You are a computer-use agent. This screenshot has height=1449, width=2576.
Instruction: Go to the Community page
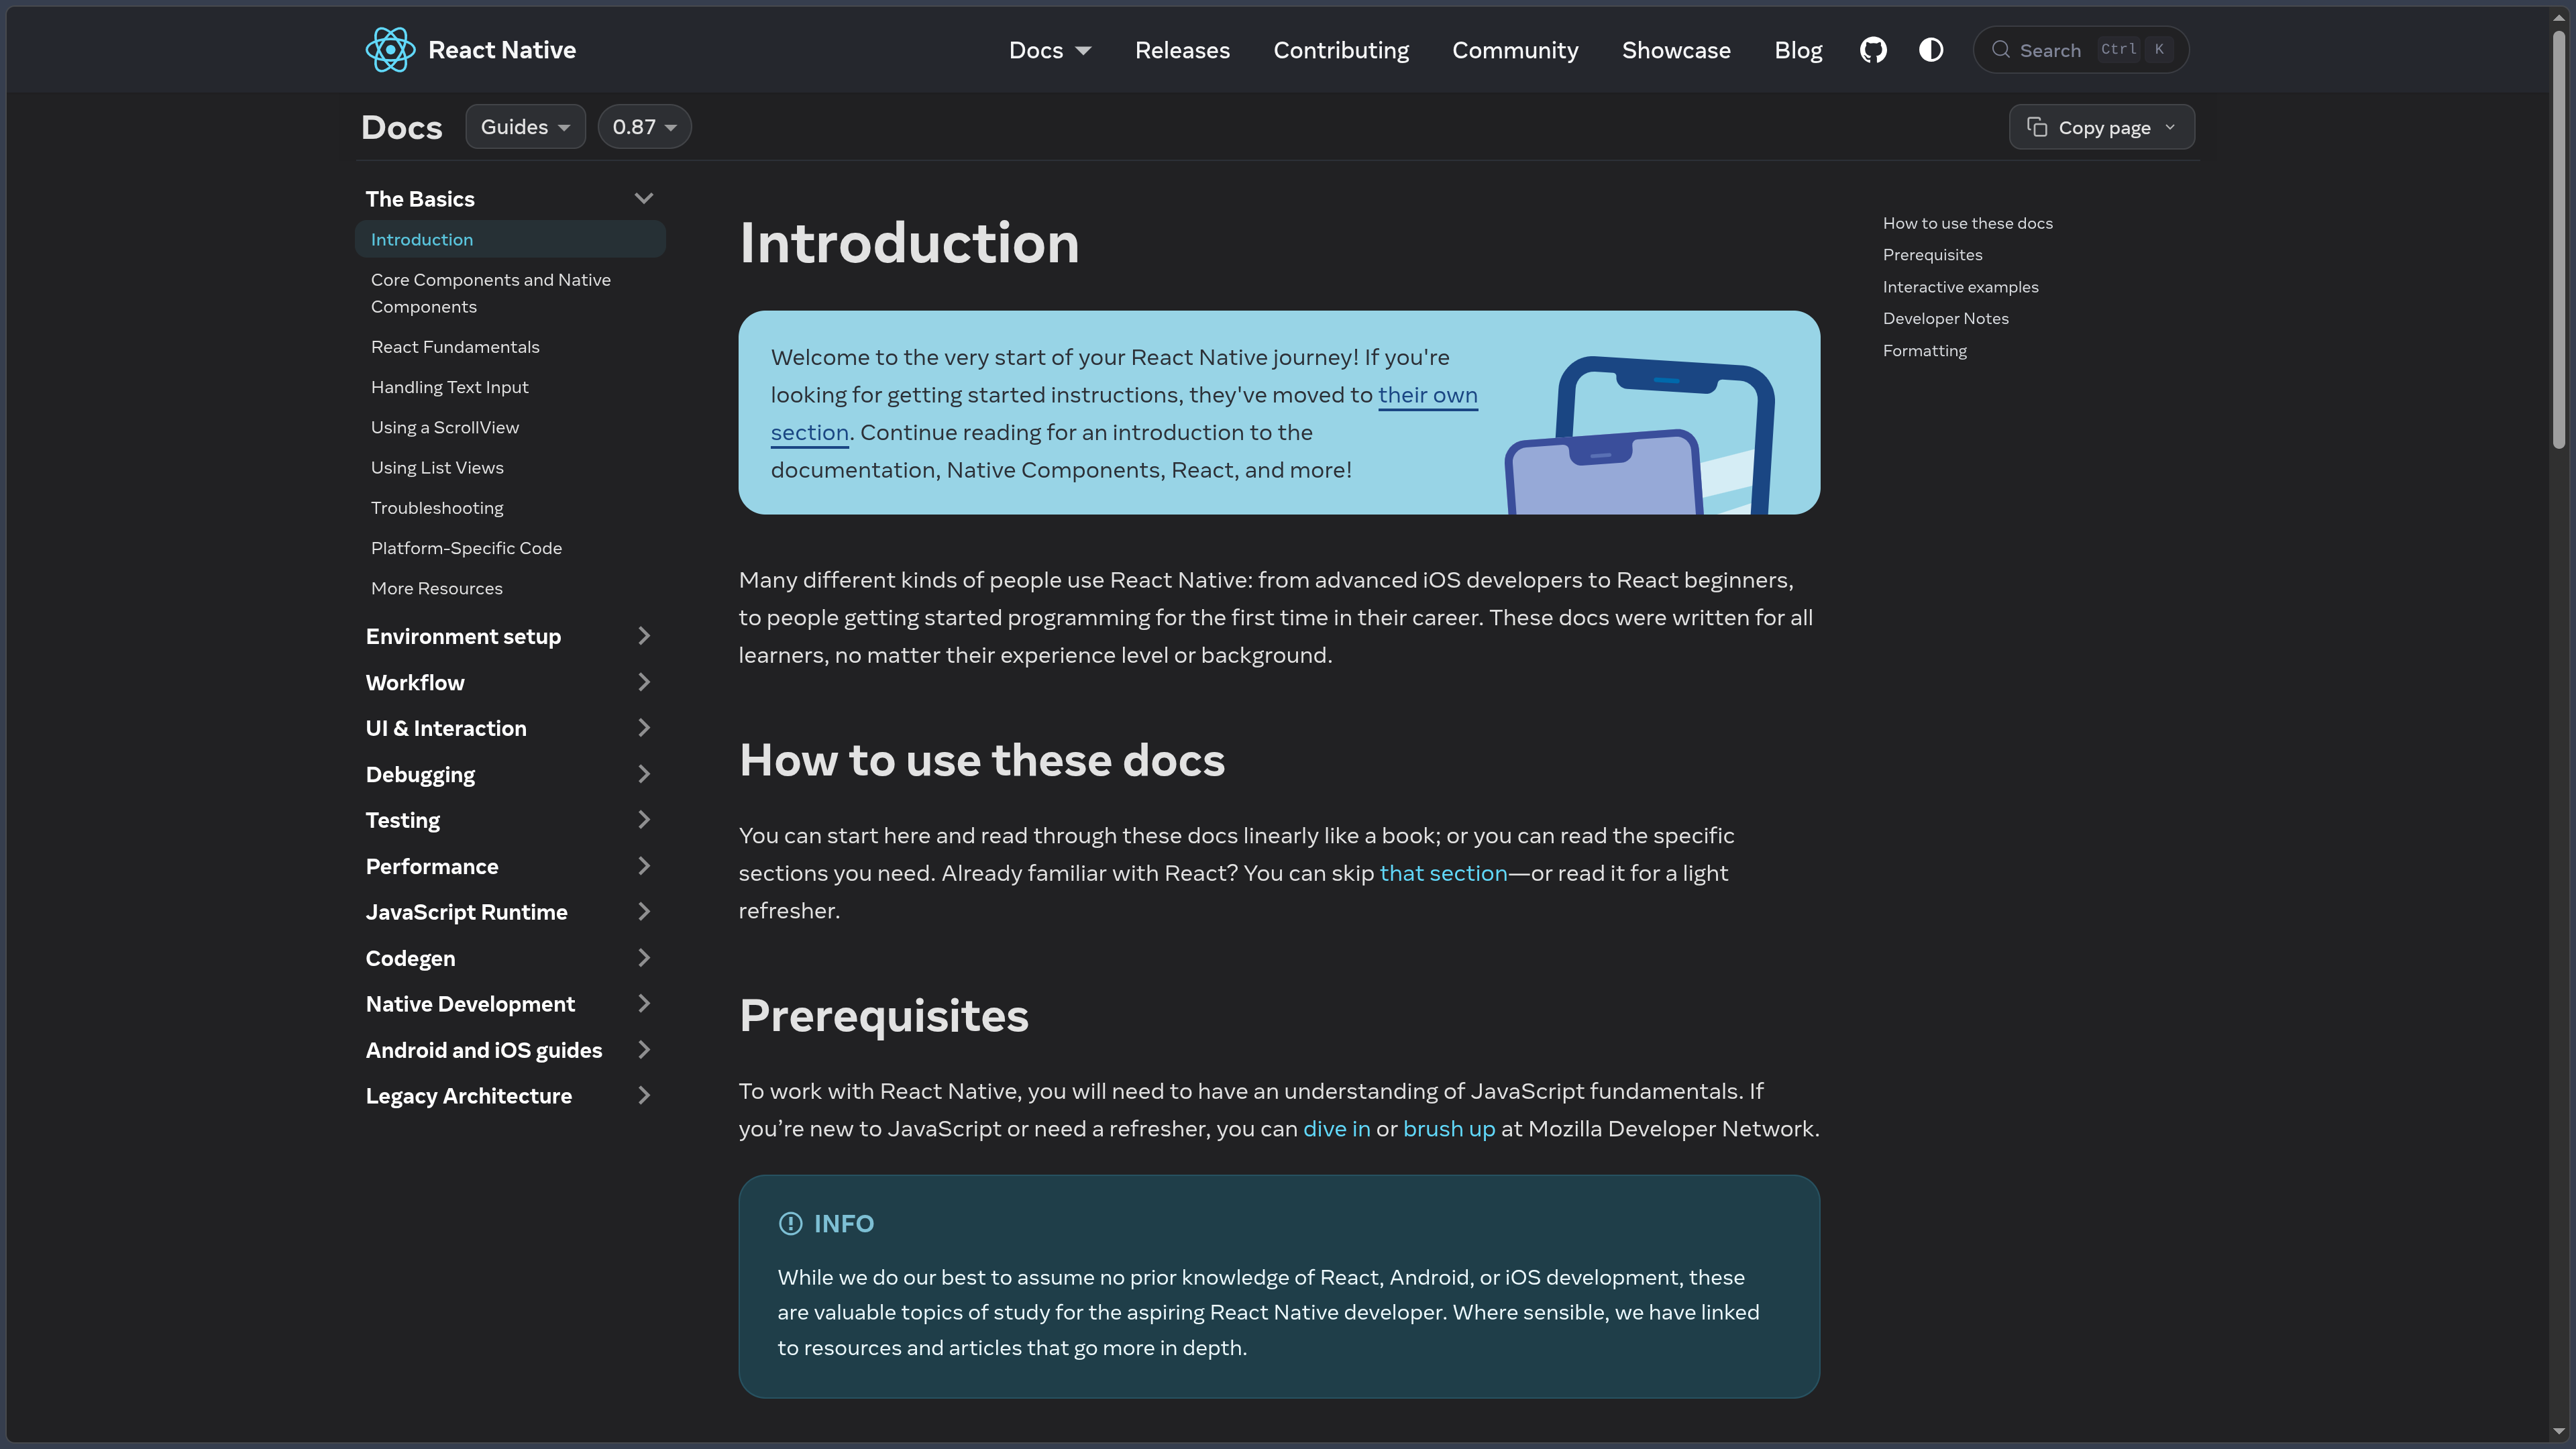[1515, 50]
